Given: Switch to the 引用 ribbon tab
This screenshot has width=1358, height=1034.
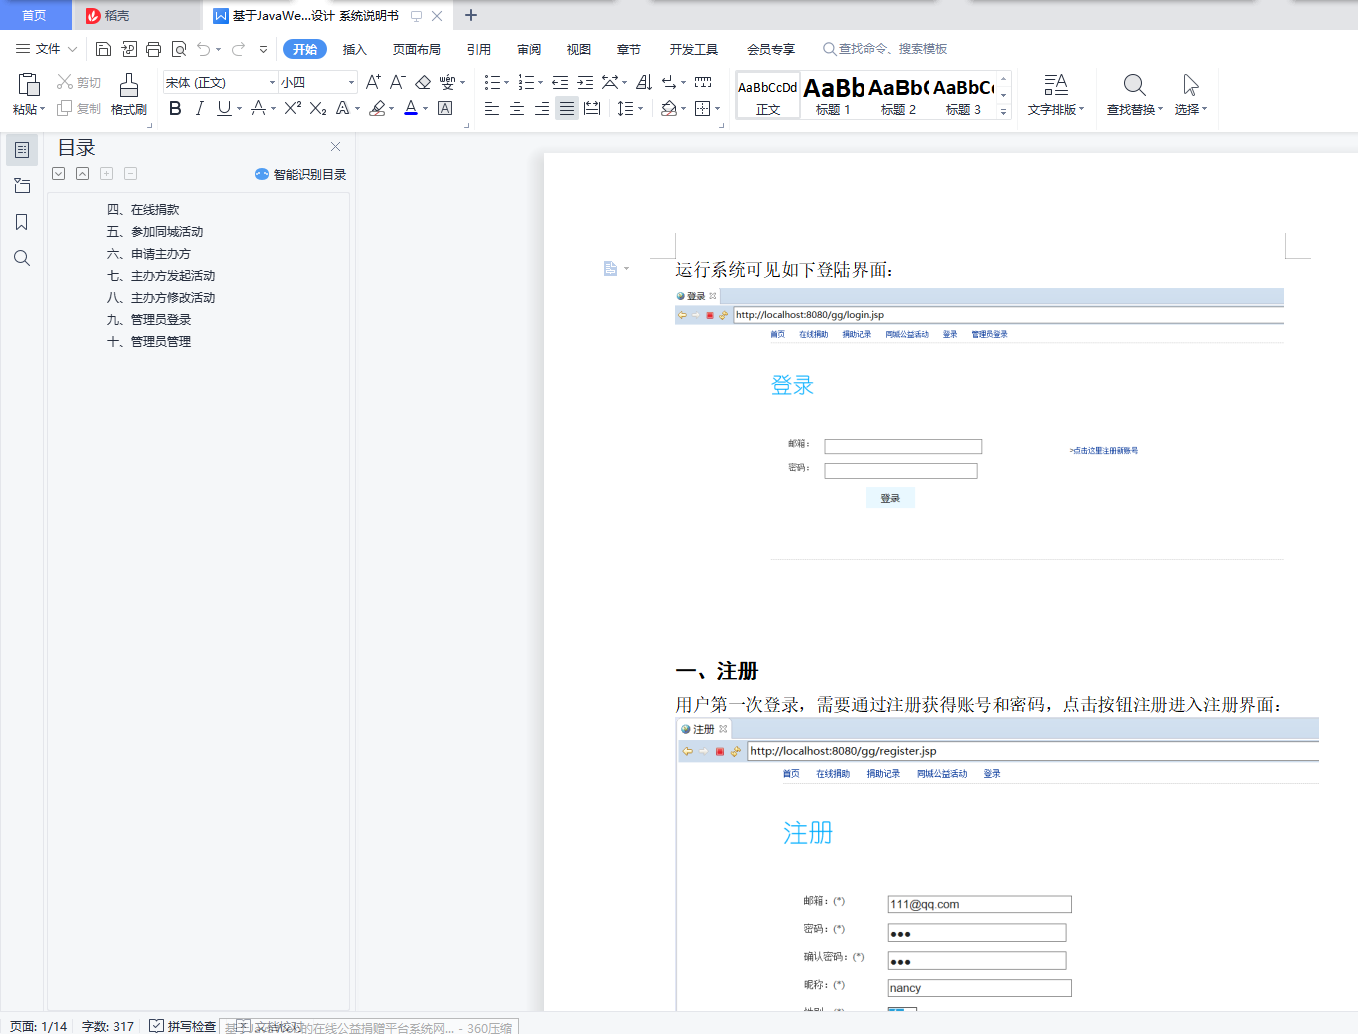Looking at the screenshot, I should tap(479, 49).
